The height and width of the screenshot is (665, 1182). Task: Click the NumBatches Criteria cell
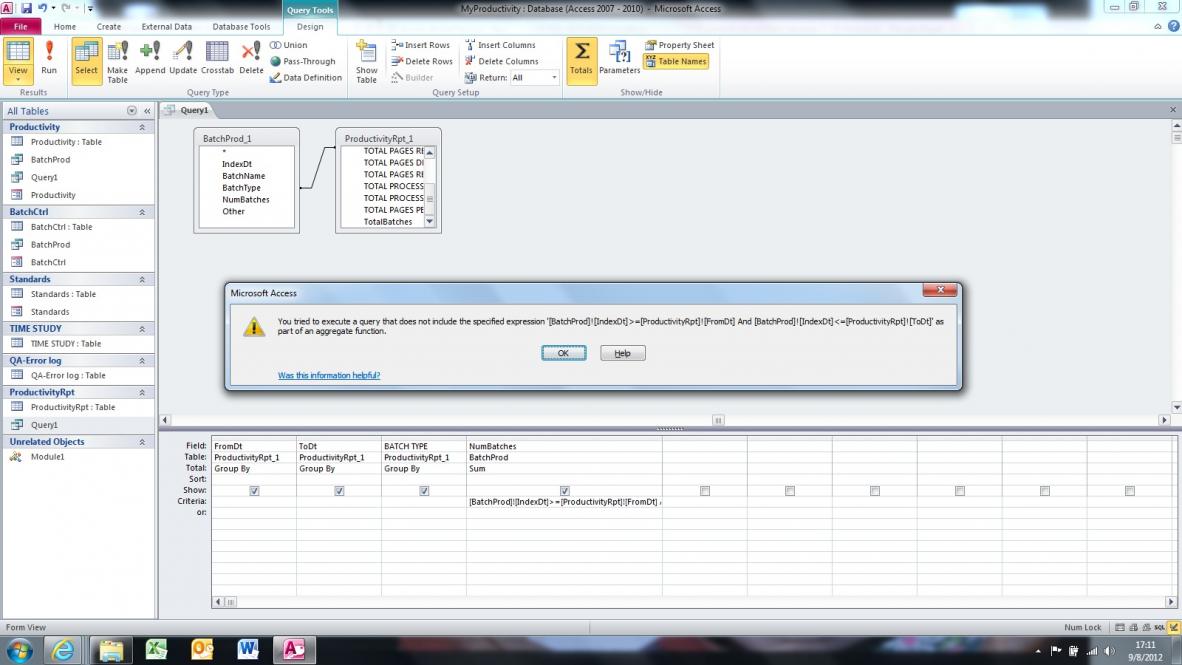click(x=564, y=502)
